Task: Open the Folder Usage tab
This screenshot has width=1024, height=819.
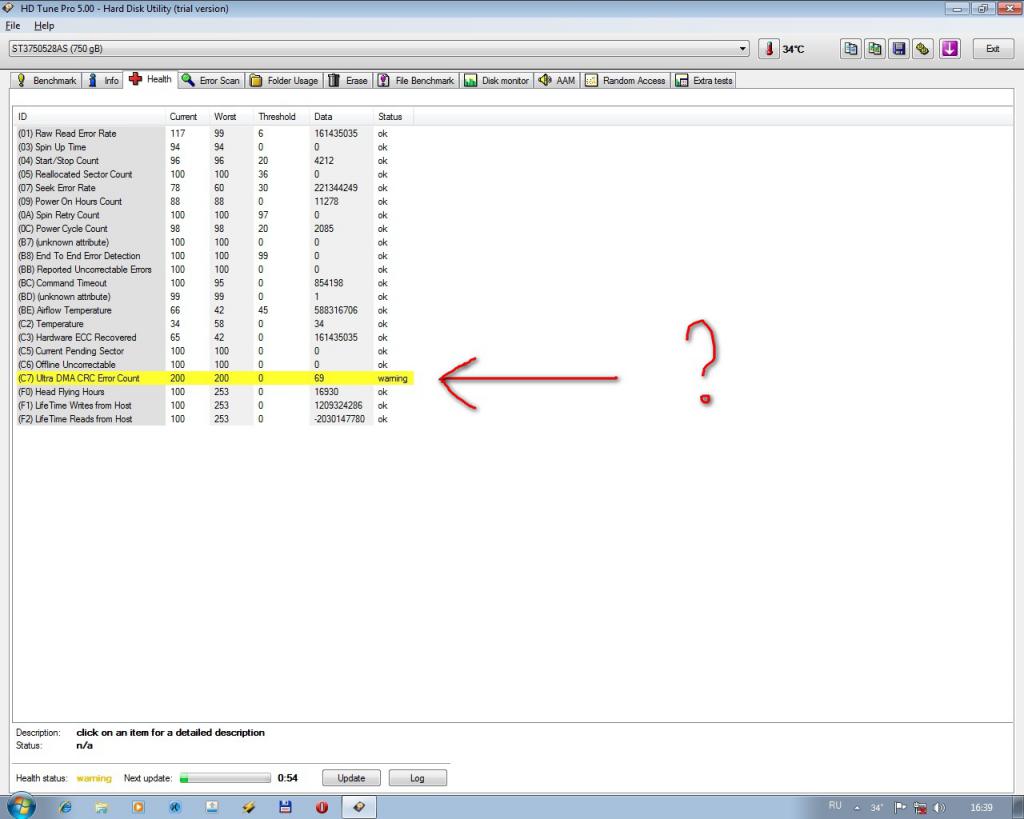Action: pyautogui.click(x=284, y=80)
